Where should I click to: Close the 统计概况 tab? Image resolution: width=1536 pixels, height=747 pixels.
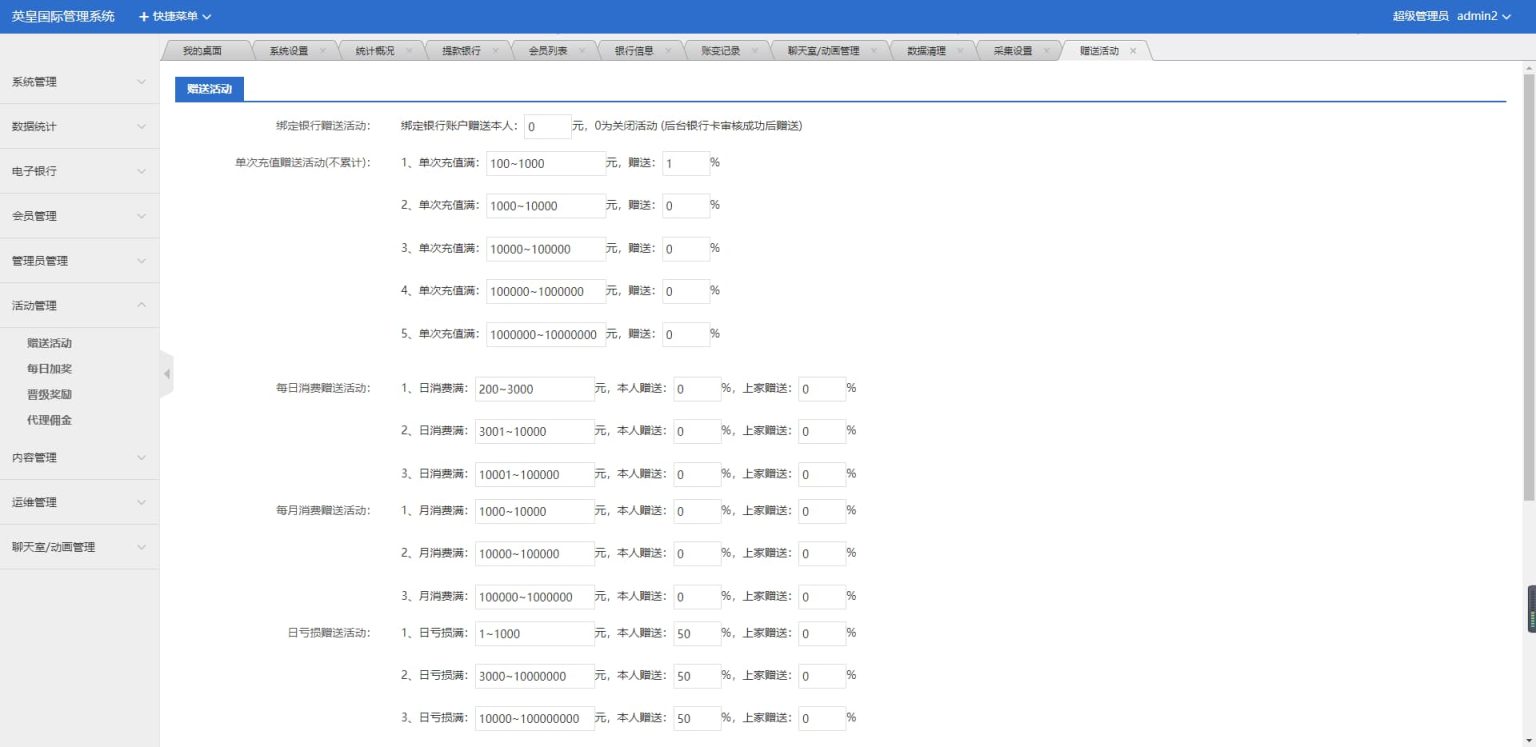point(408,51)
